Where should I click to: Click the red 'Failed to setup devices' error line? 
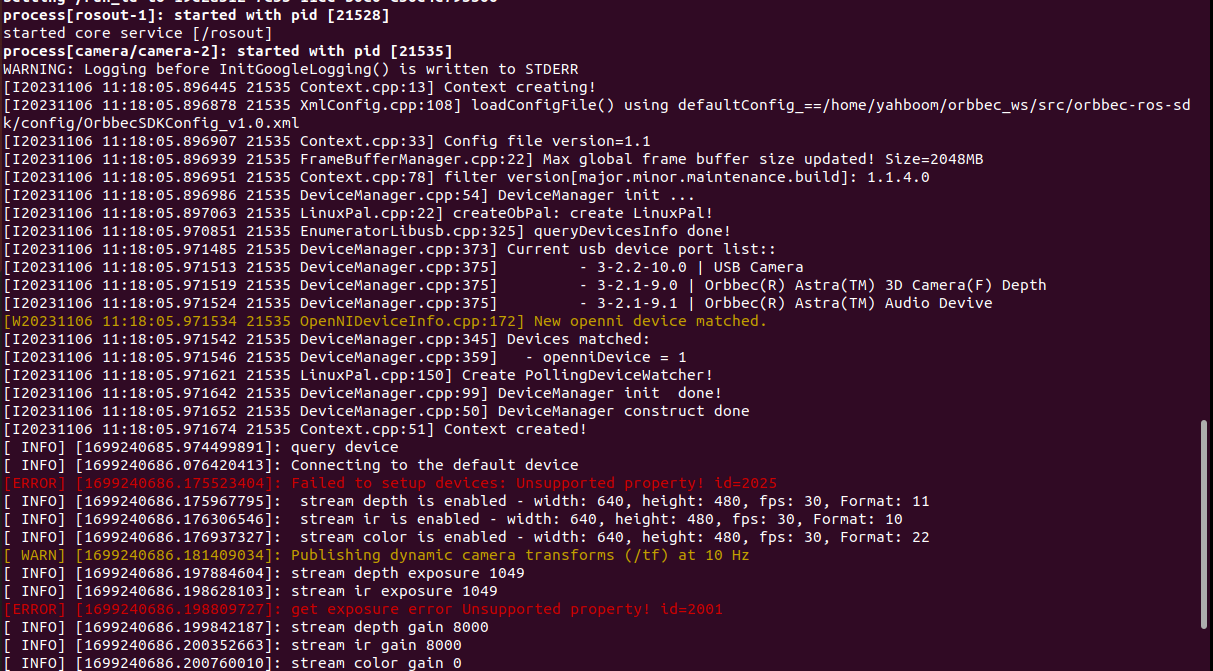(390, 483)
